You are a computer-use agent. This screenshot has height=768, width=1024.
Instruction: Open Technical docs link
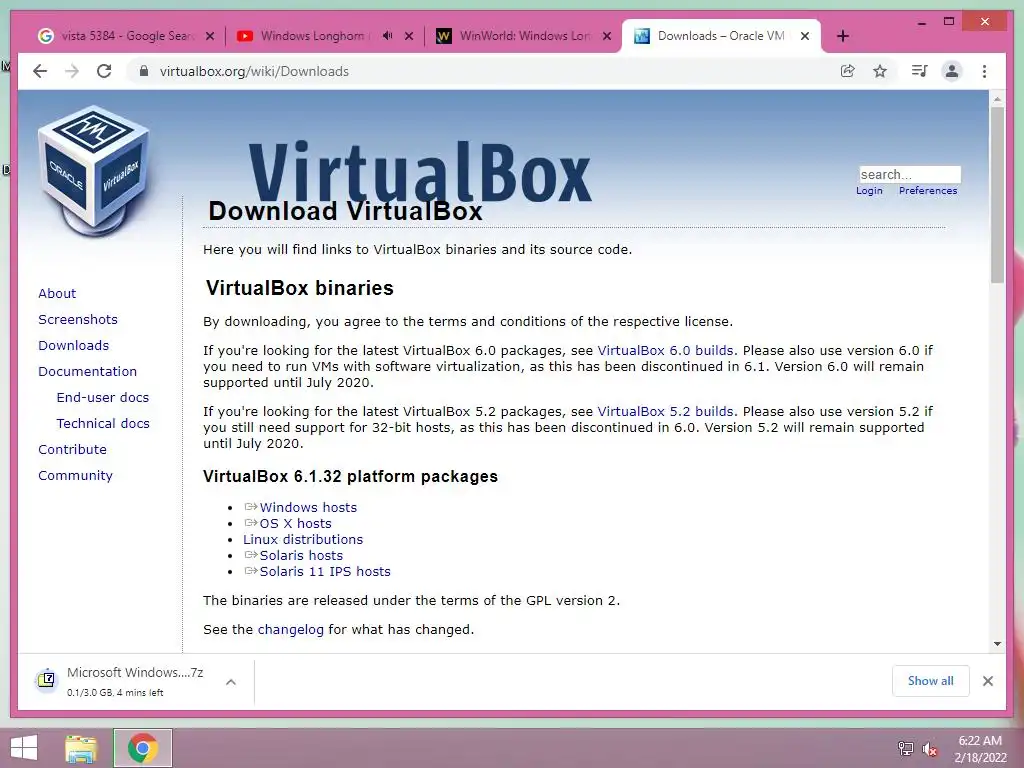[103, 424]
